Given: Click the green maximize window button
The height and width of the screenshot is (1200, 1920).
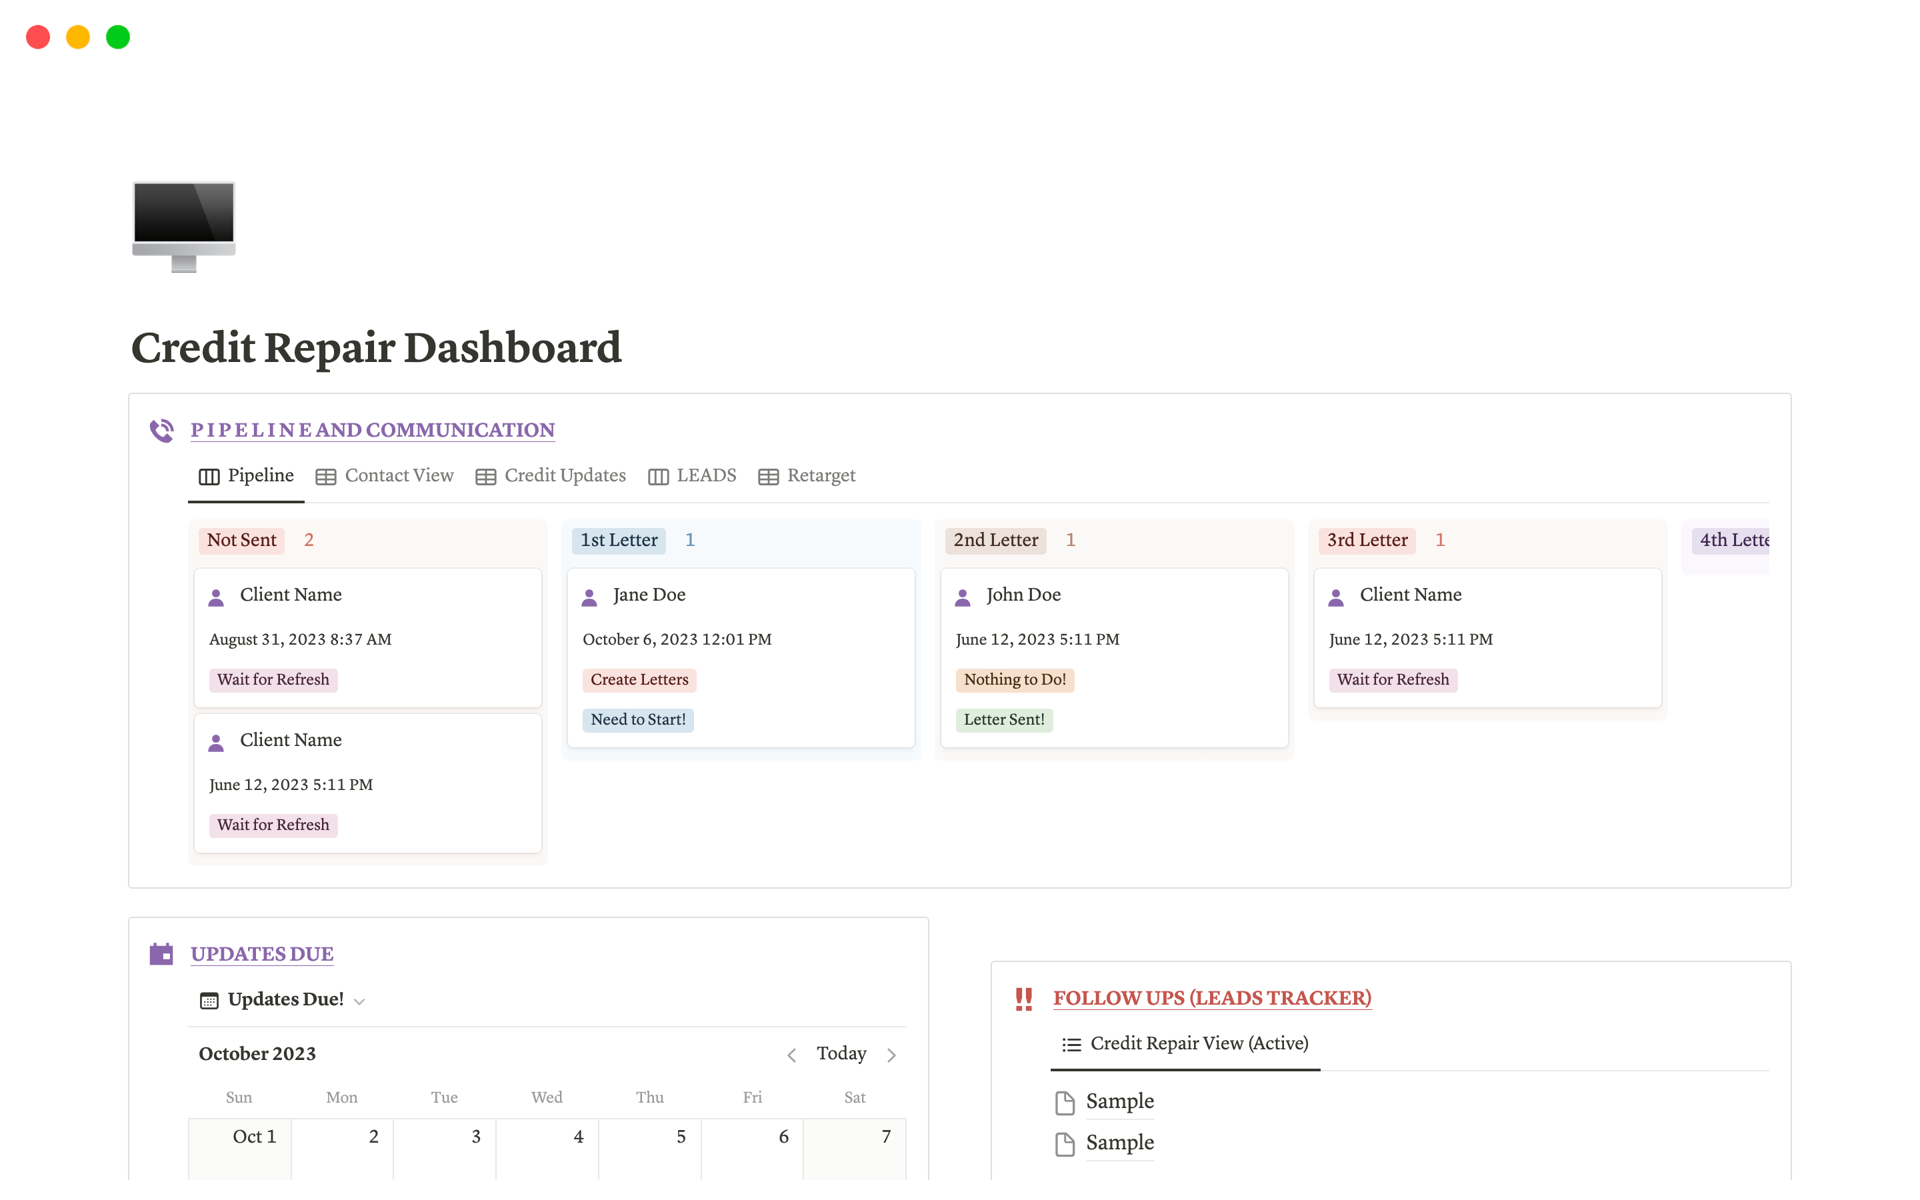Looking at the screenshot, I should 118,37.
